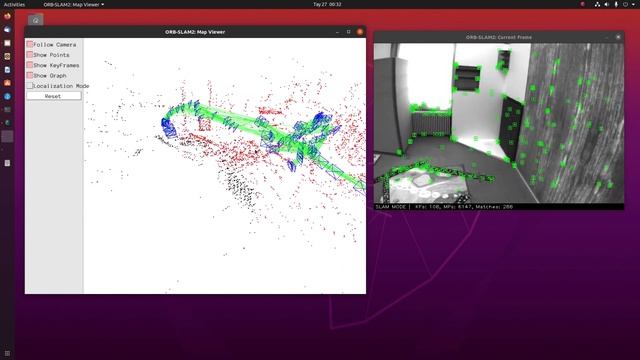
Task: Click the Map Viewer title bar text
Action: click(195, 32)
